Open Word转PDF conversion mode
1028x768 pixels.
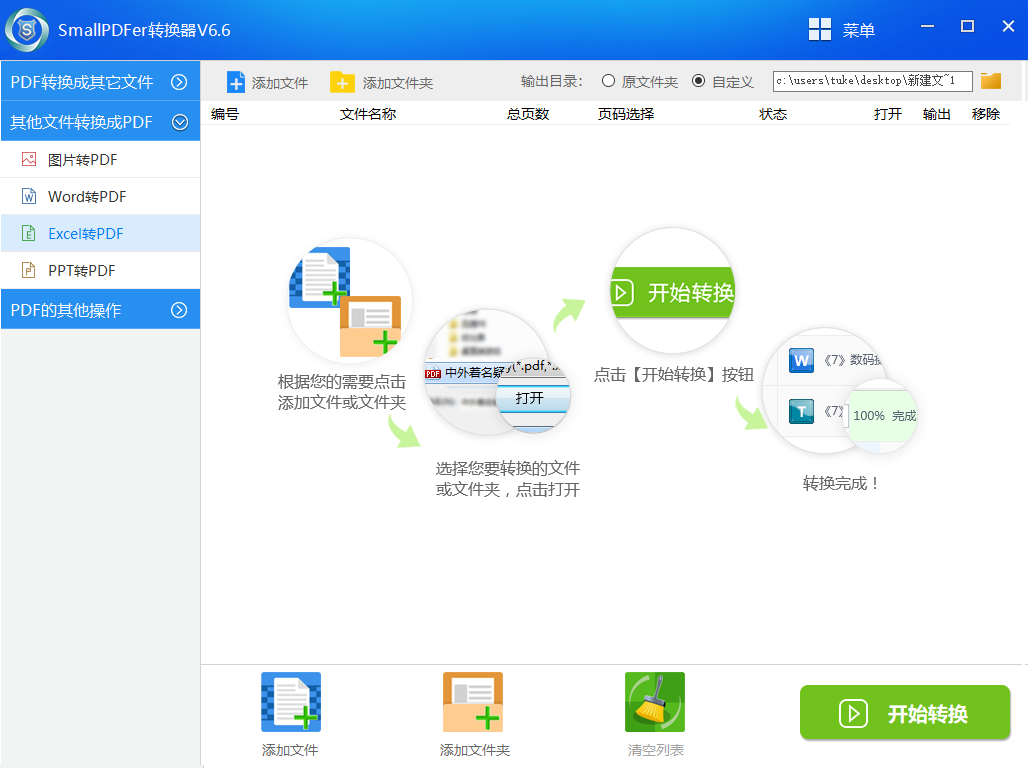29,196
